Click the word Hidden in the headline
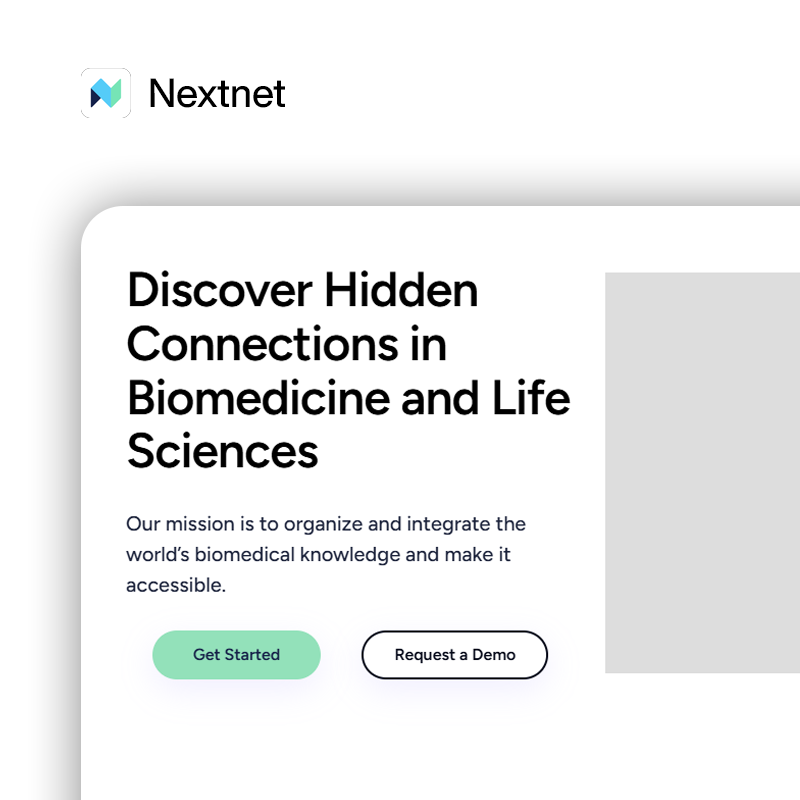The image size is (800, 800). coord(402,289)
